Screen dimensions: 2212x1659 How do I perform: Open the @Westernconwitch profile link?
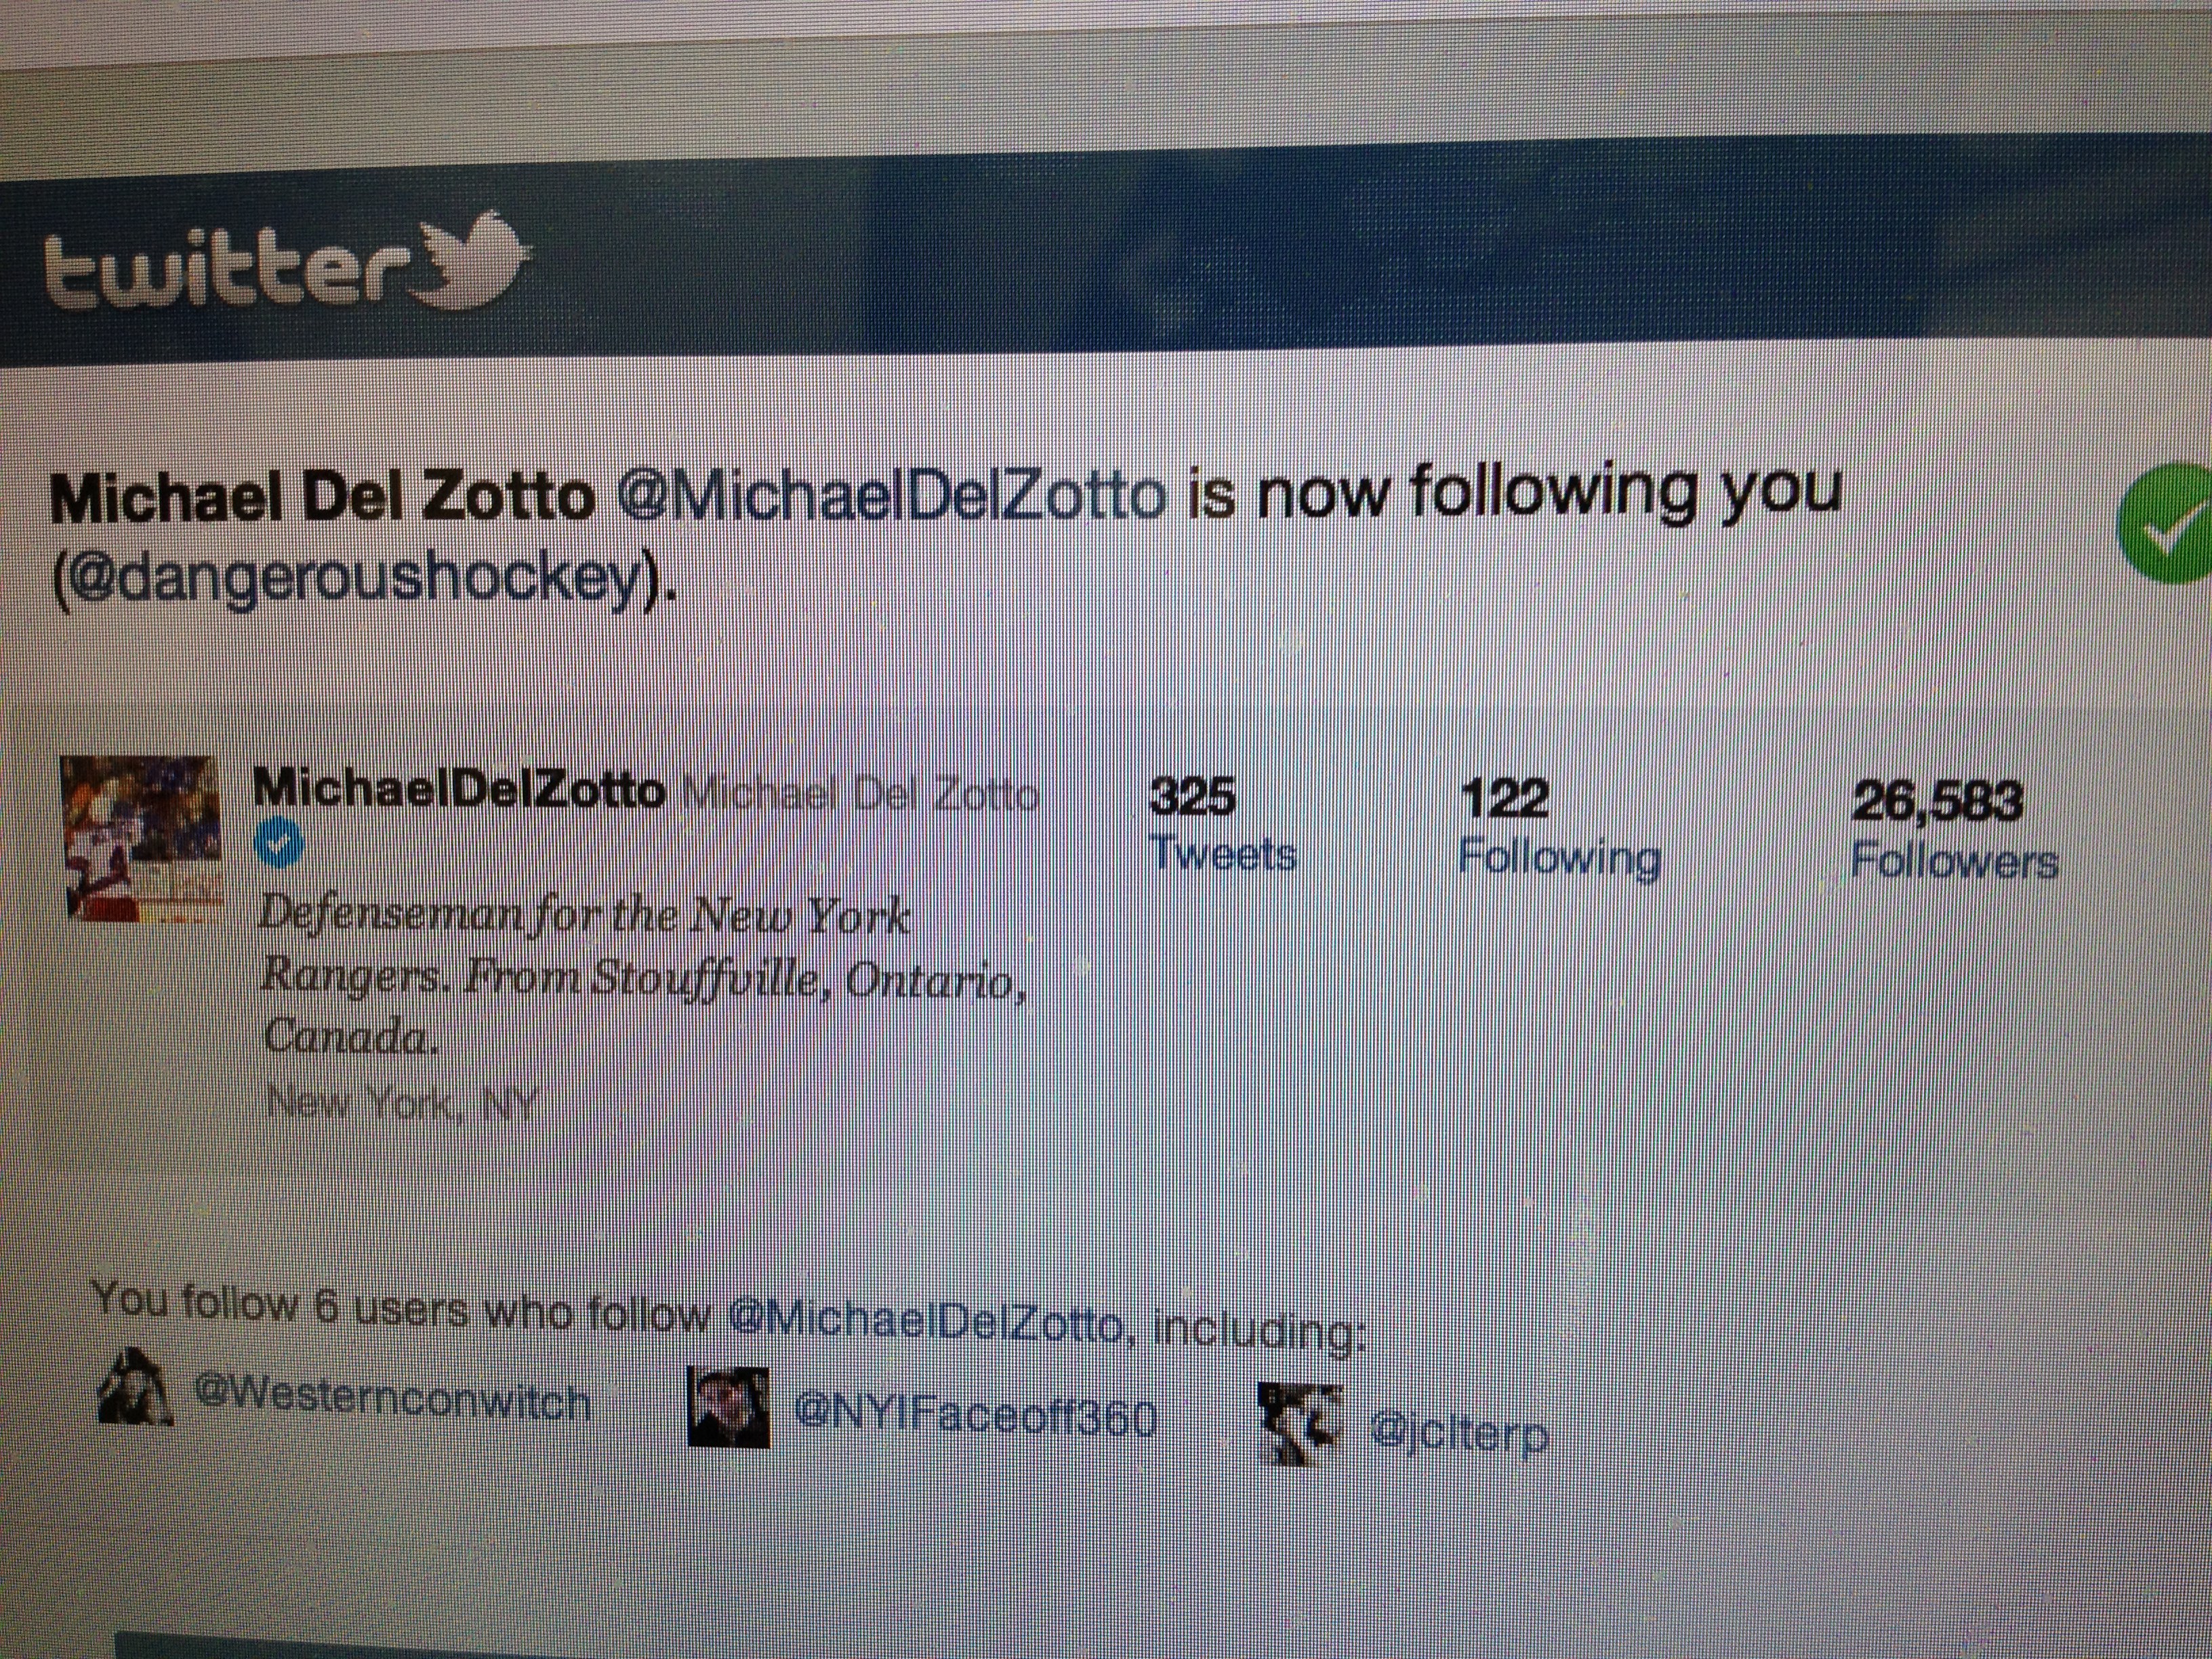click(x=392, y=1398)
